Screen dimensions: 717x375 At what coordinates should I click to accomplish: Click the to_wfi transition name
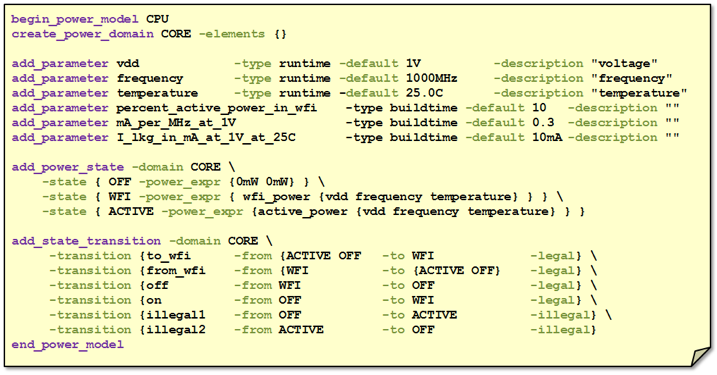[x=169, y=256]
